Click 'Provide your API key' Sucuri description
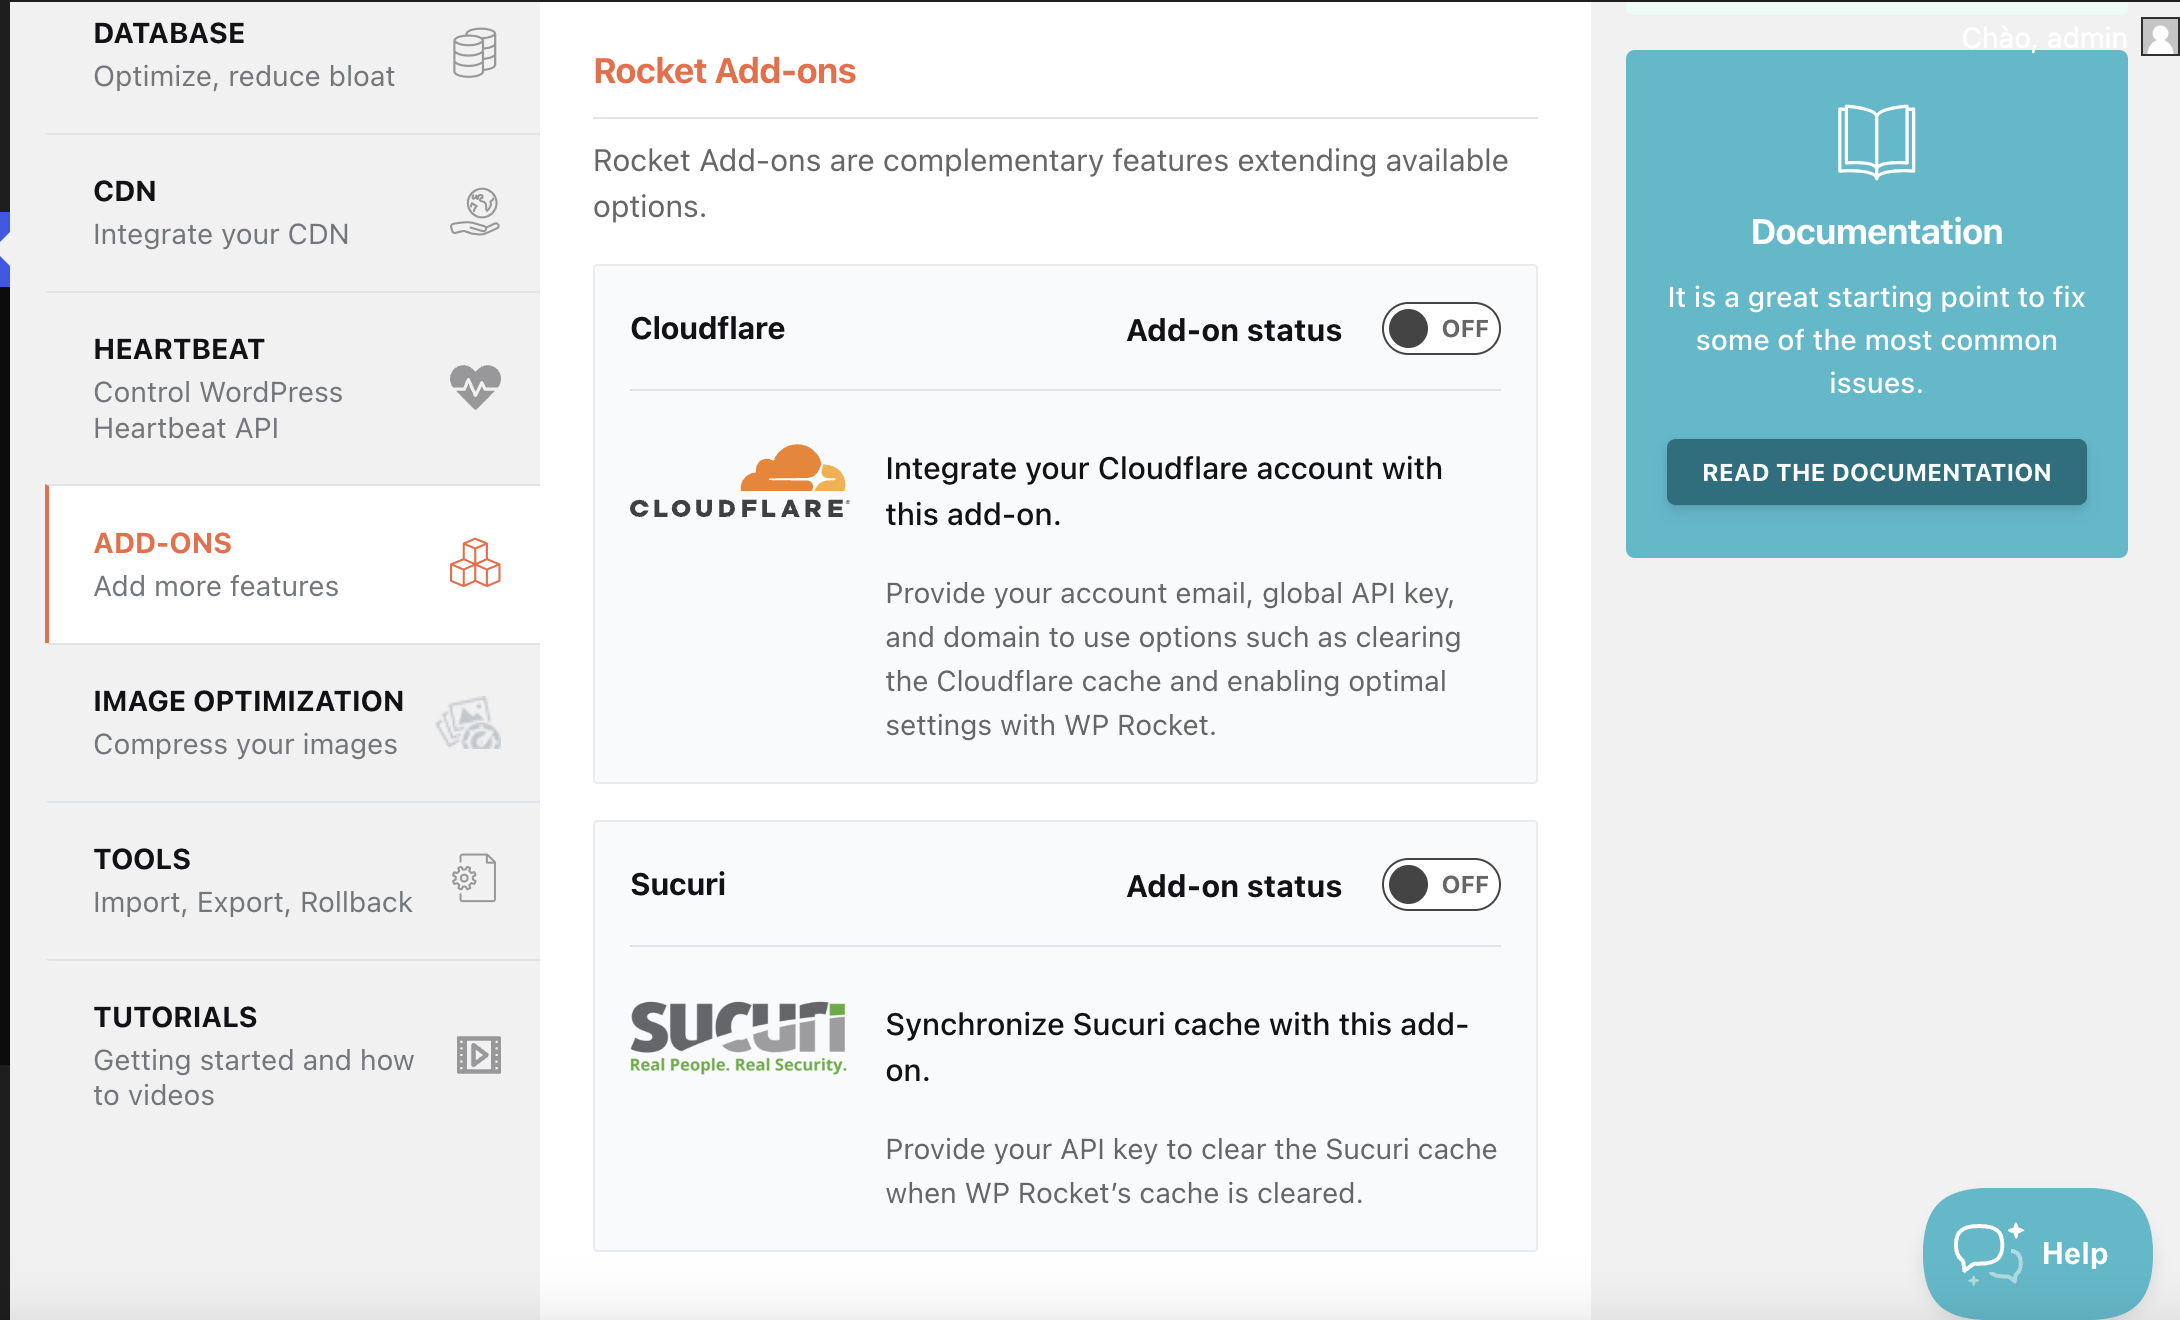This screenshot has height=1320, width=2180. pyautogui.click(x=1191, y=1171)
